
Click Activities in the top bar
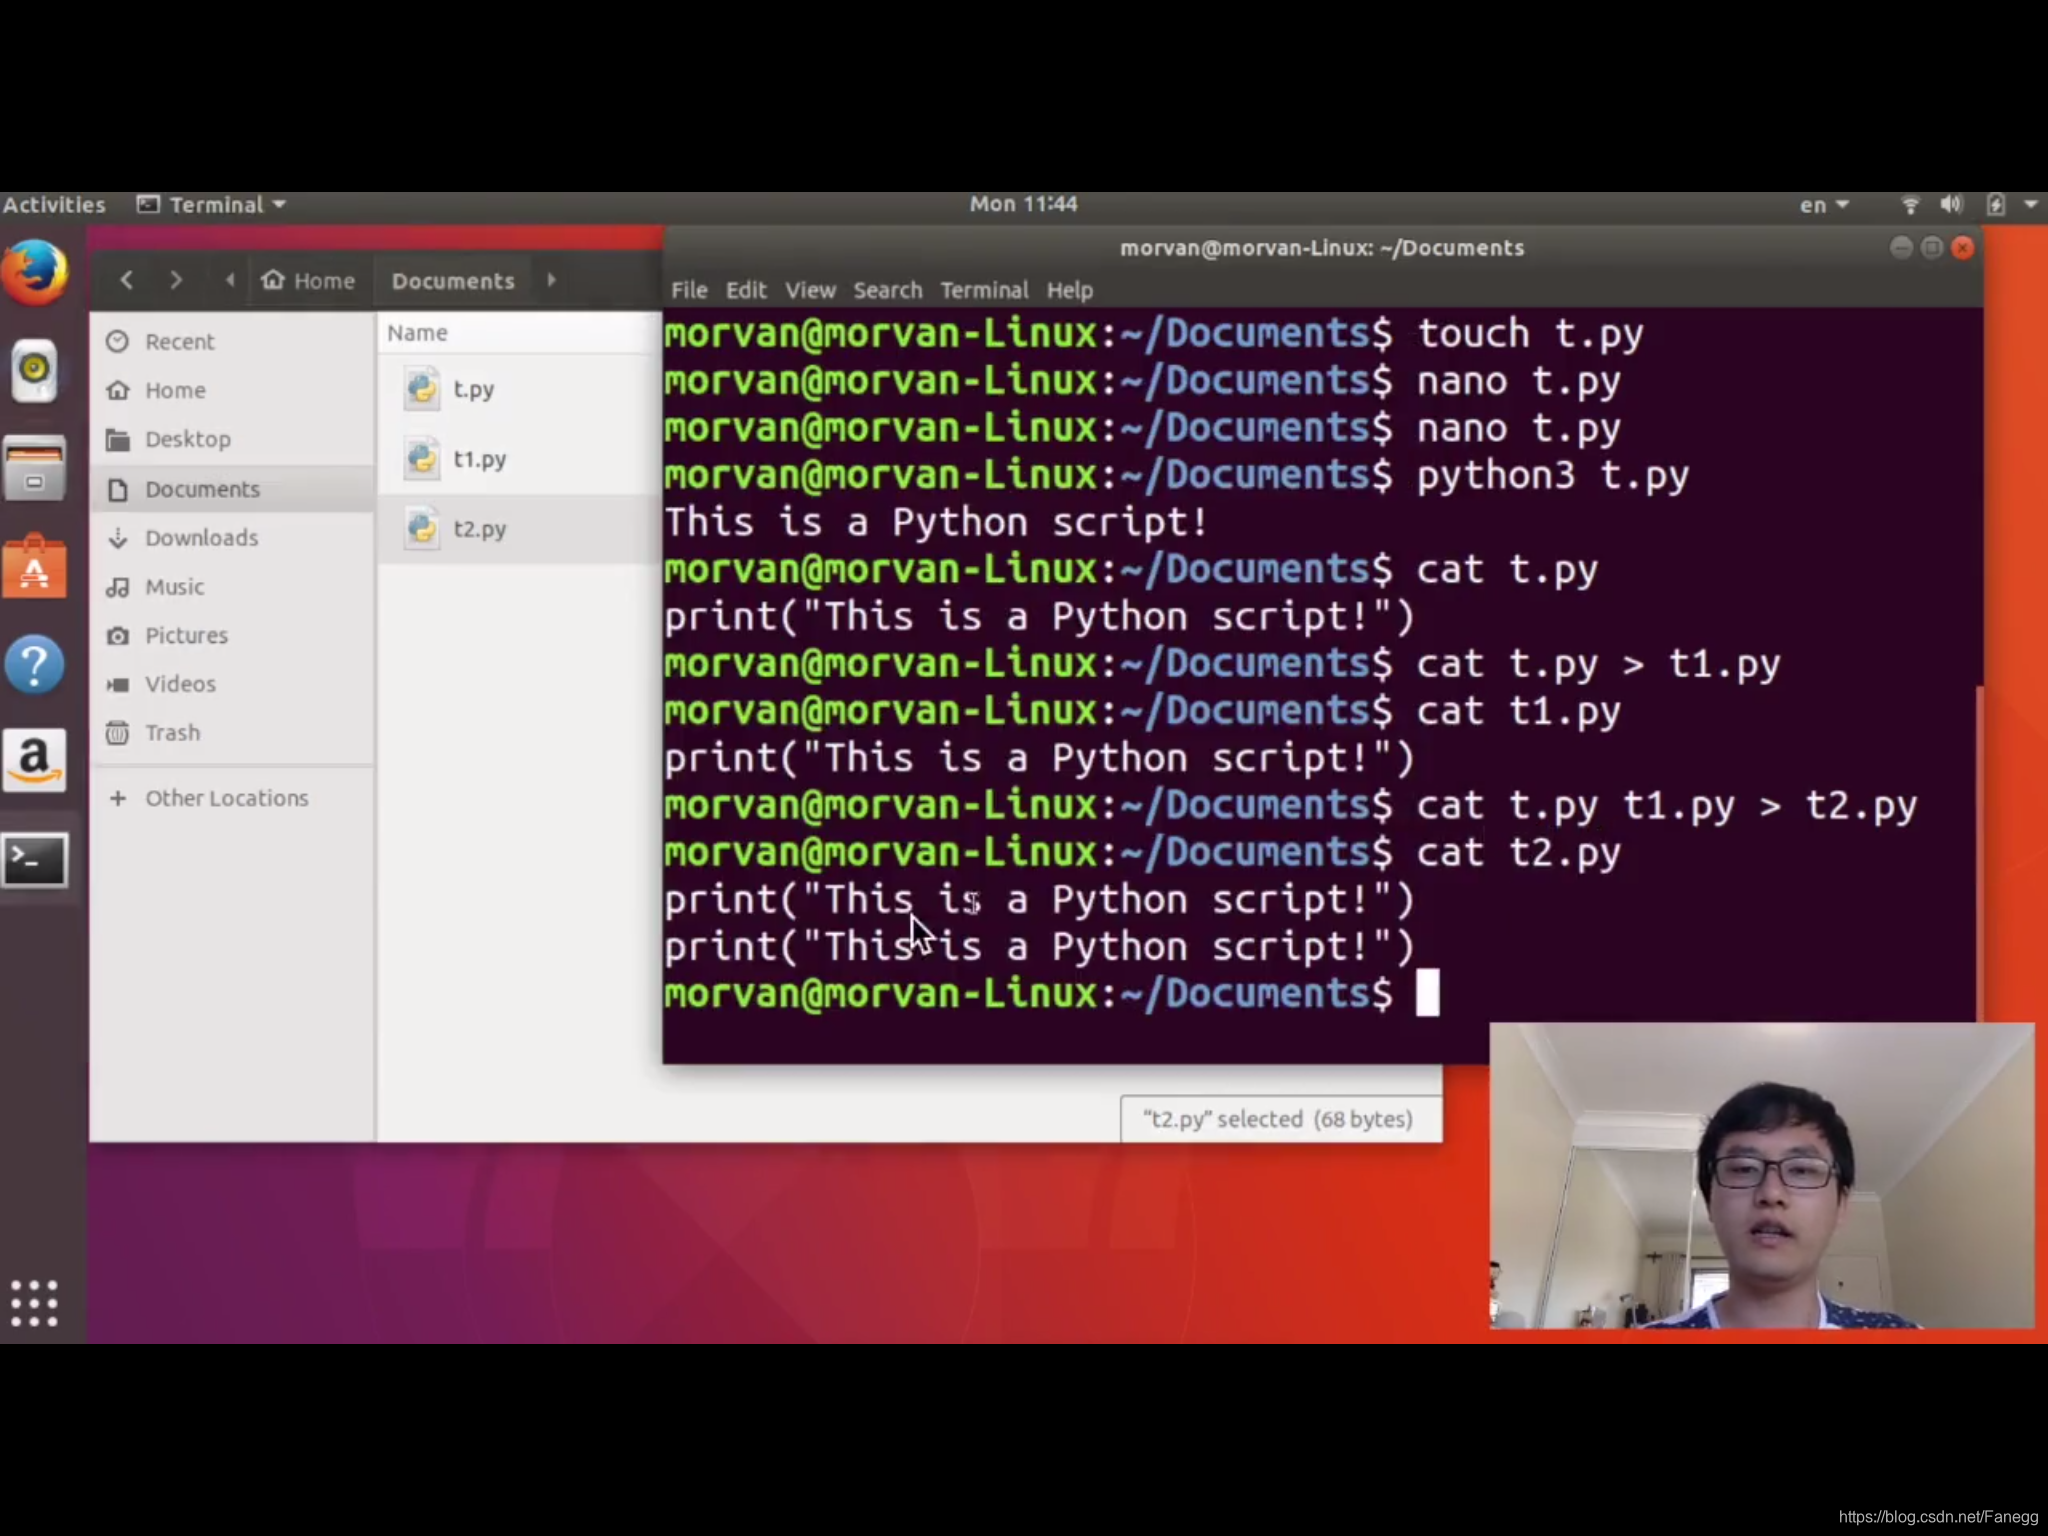(54, 205)
